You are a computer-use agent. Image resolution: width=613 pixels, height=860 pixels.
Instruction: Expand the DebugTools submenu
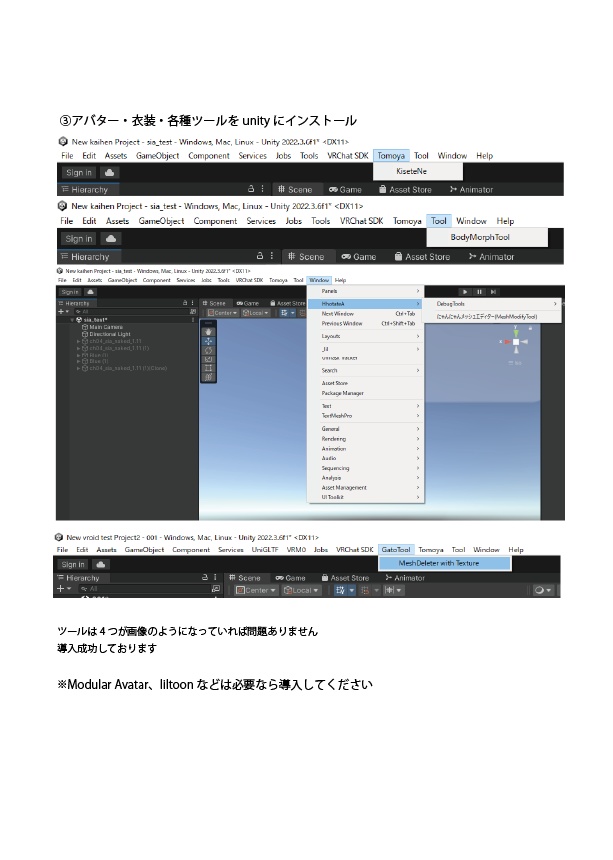tap(496, 304)
